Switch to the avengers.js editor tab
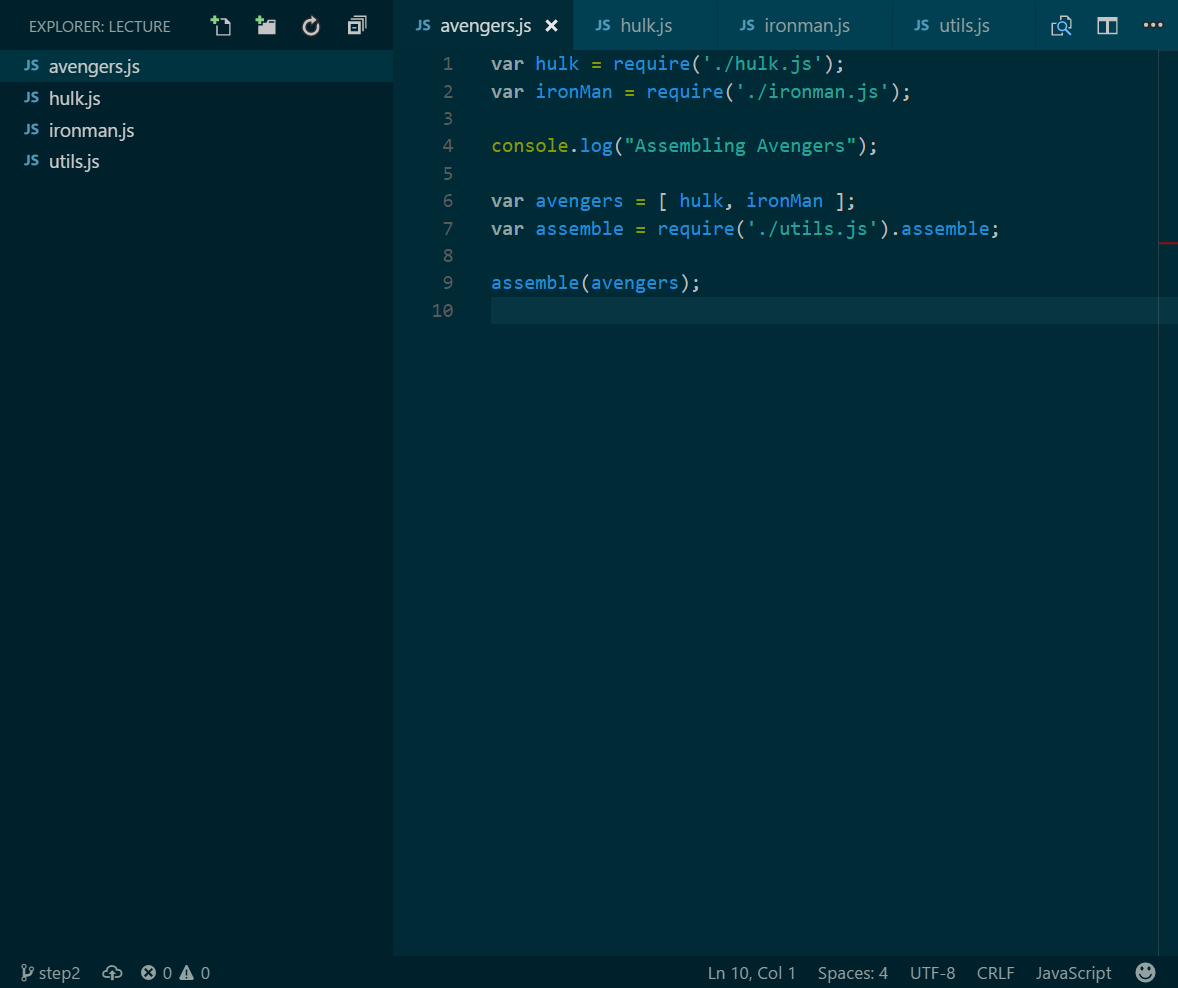Screen dimensions: 1178x988 coord(485,26)
